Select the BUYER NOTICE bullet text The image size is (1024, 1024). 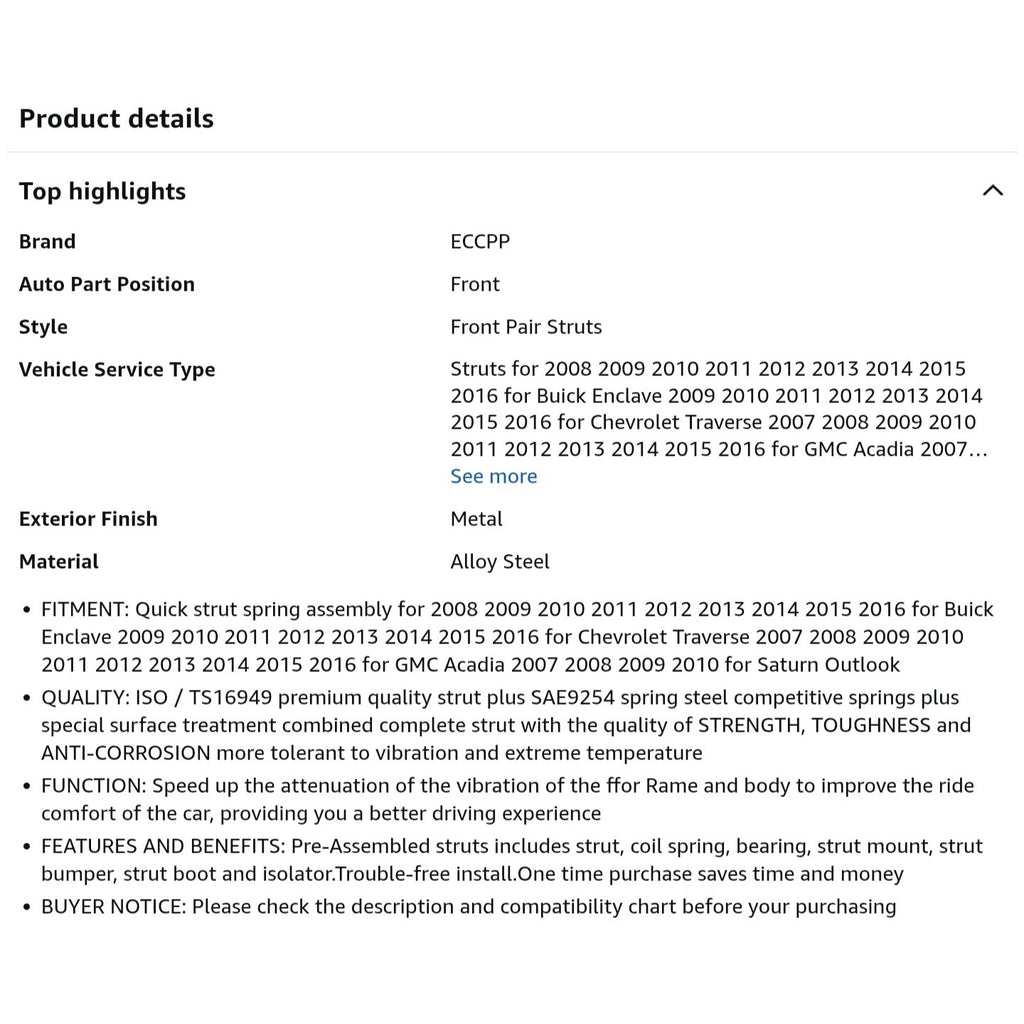469,906
